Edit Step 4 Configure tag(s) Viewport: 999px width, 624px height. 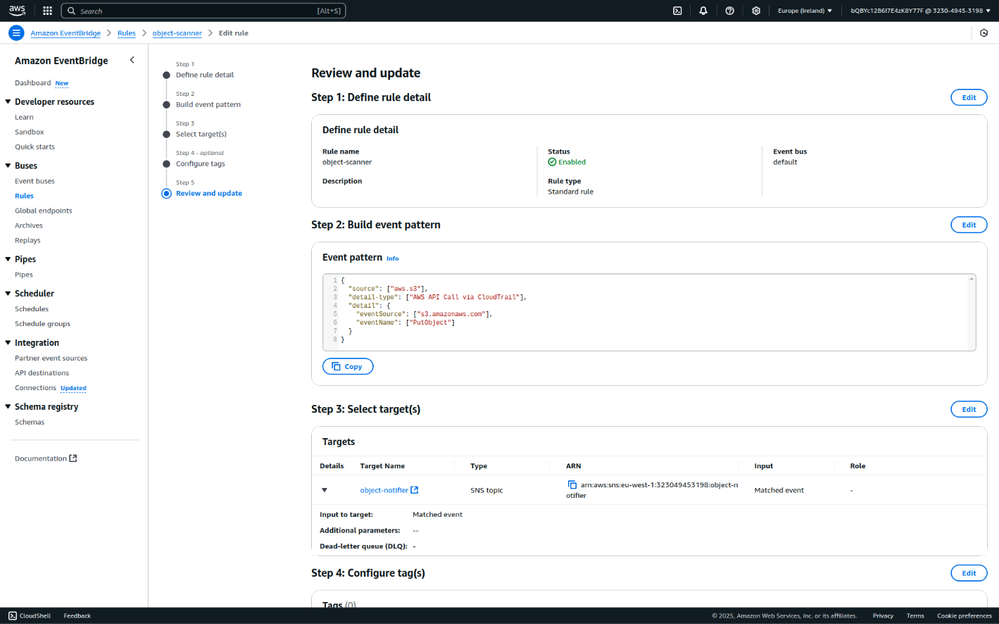click(968, 573)
